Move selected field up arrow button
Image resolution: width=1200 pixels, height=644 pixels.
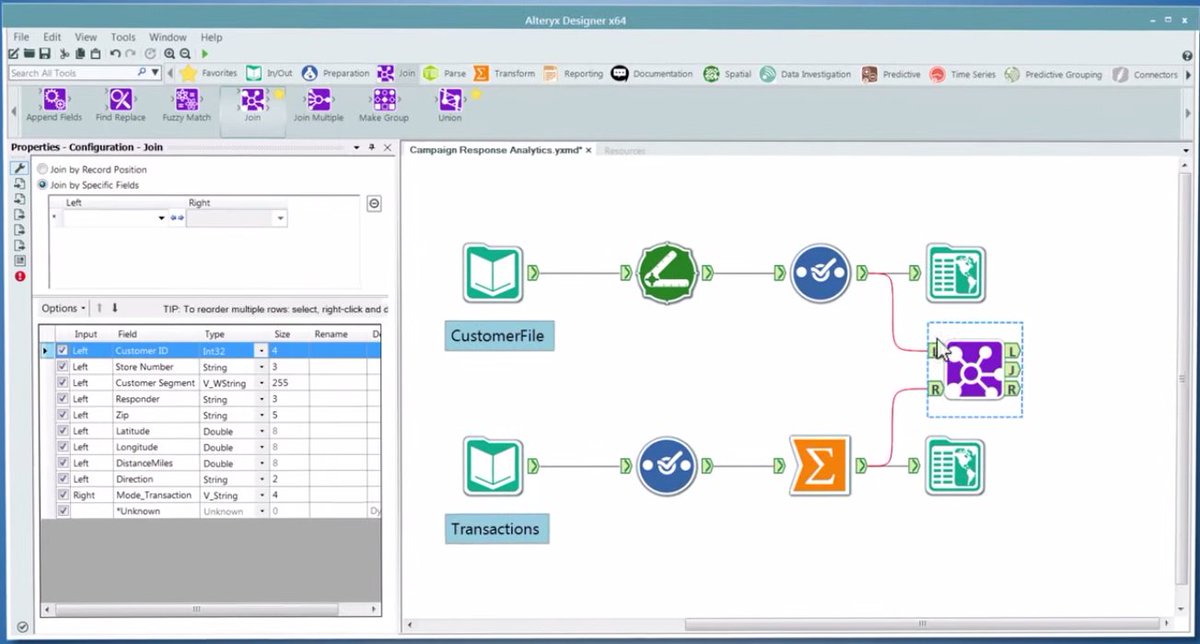point(100,308)
